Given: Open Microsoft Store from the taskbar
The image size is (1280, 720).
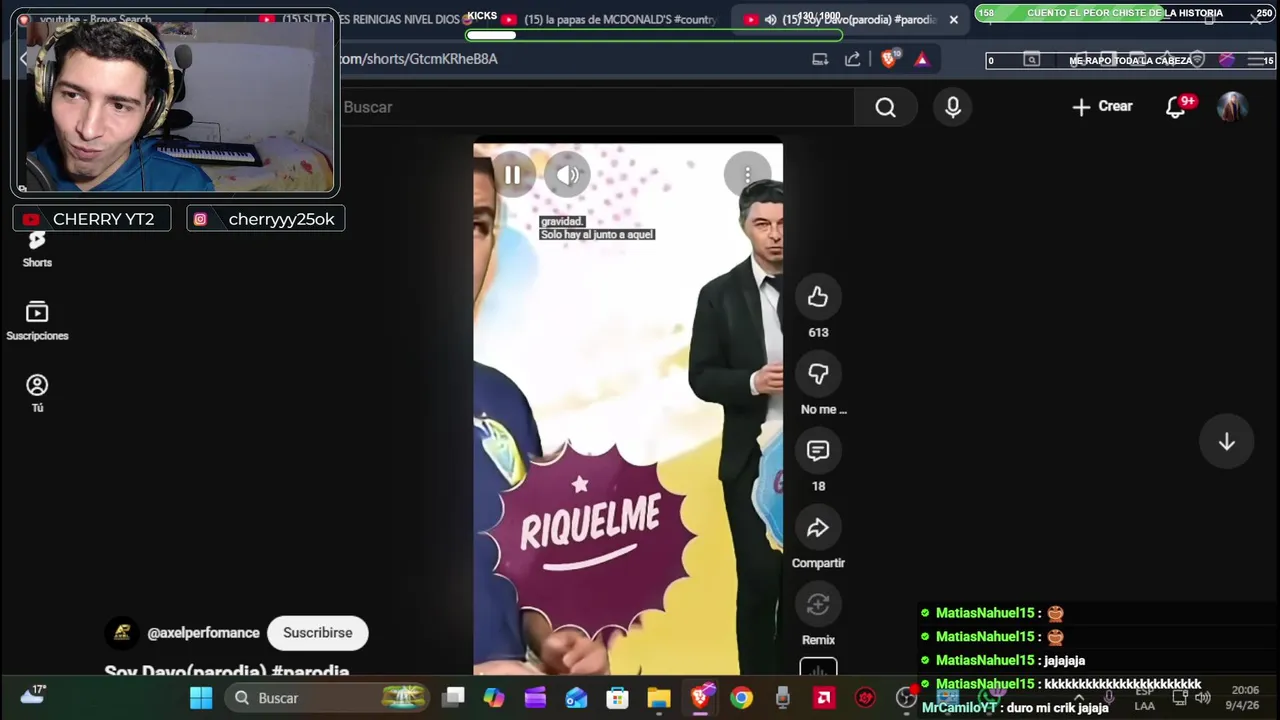Looking at the screenshot, I should [617, 698].
